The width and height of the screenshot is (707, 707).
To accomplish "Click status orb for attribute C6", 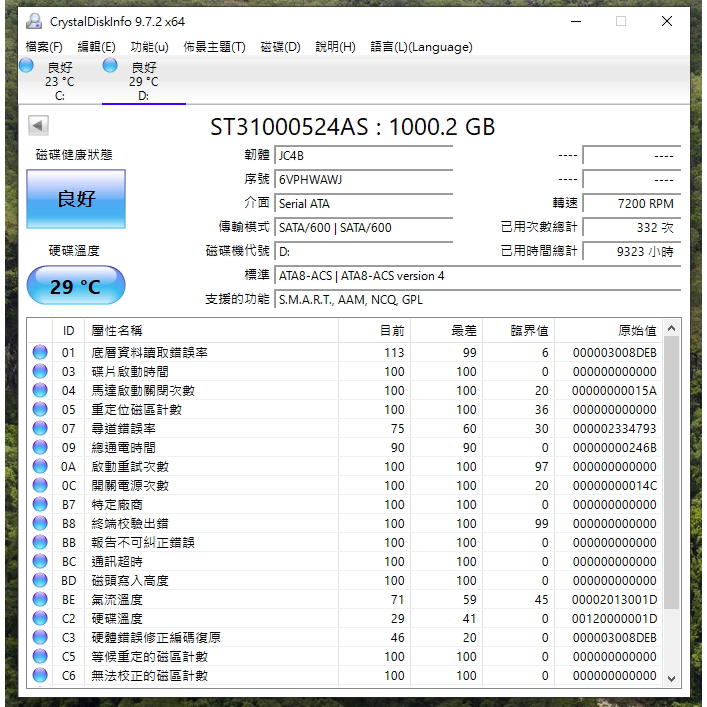I will click(40, 675).
